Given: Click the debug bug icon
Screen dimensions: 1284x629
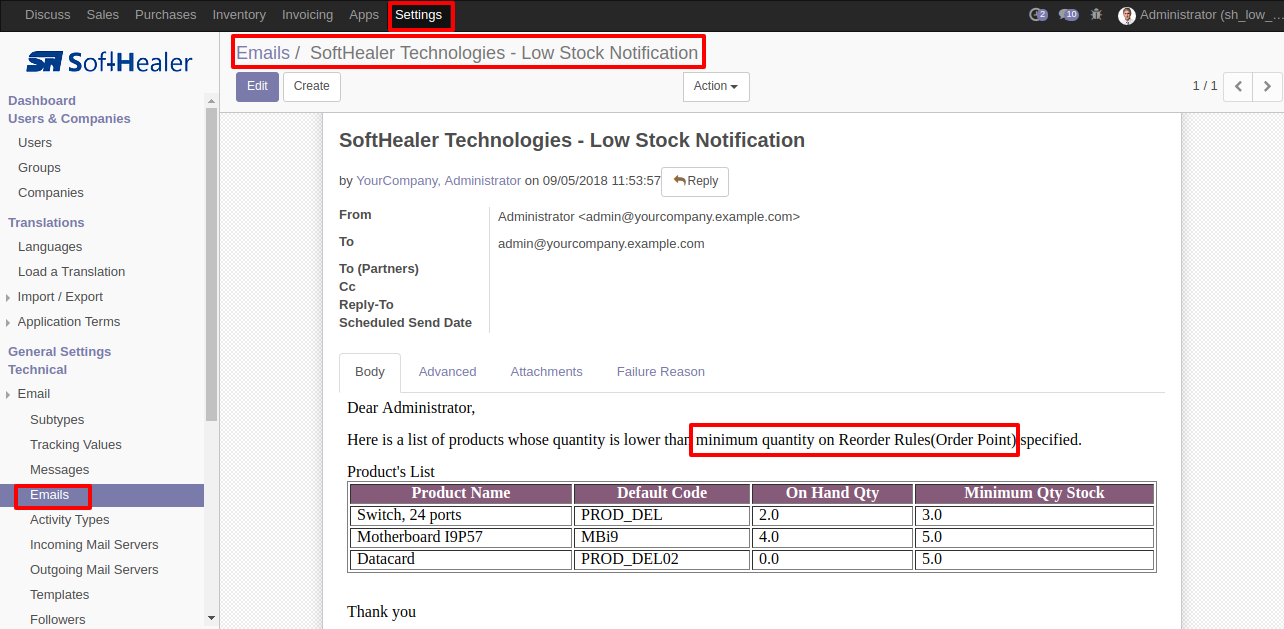Looking at the screenshot, I should click(1097, 15).
